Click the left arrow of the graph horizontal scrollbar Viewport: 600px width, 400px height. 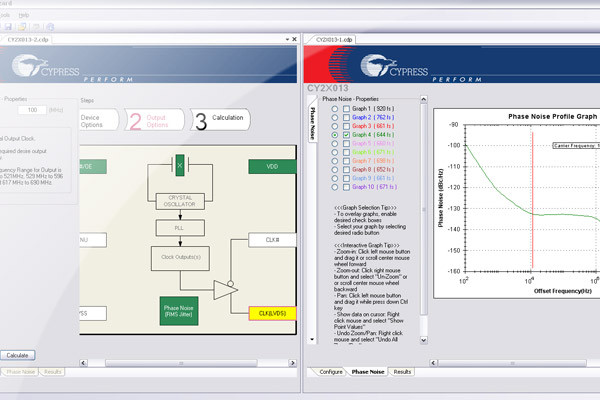pyautogui.click(x=433, y=363)
